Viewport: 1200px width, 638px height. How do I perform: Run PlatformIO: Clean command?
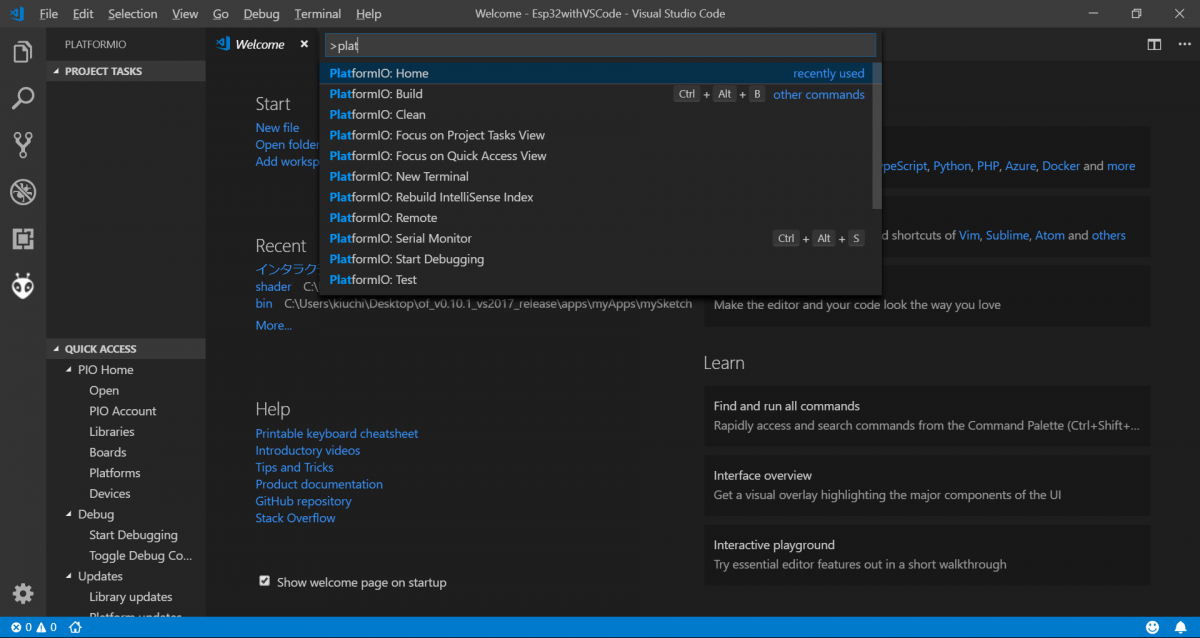(596, 115)
